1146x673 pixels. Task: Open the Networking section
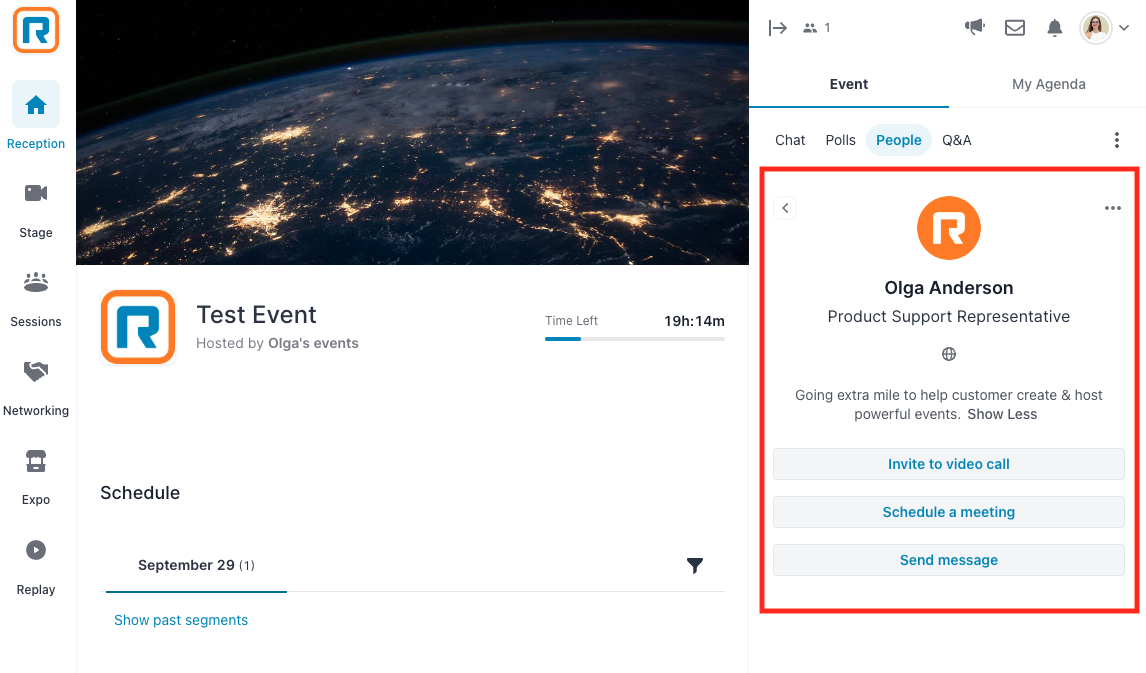click(x=36, y=389)
